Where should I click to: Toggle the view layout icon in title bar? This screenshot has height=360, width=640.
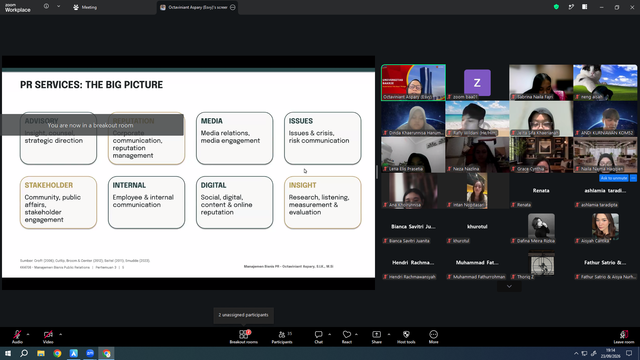pyautogui.click(x=585, y=7)
